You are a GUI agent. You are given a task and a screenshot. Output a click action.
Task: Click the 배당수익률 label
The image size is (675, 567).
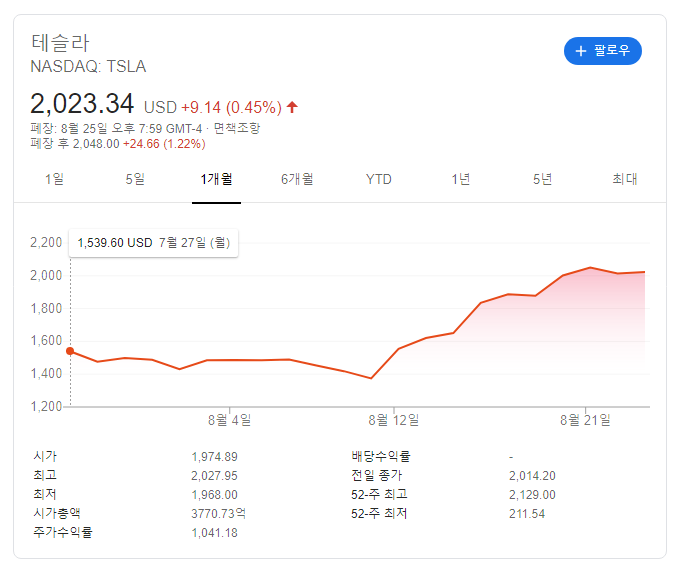381,456
